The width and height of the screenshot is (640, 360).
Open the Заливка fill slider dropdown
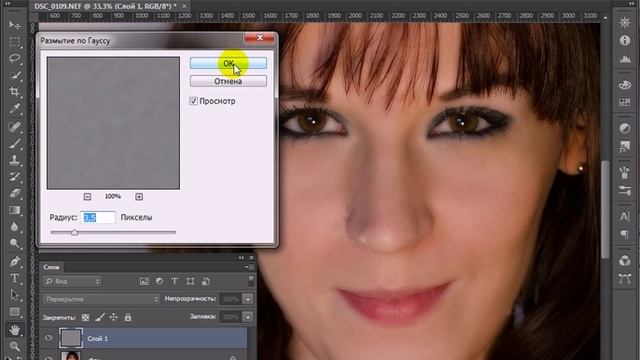(x=248, y=317)
